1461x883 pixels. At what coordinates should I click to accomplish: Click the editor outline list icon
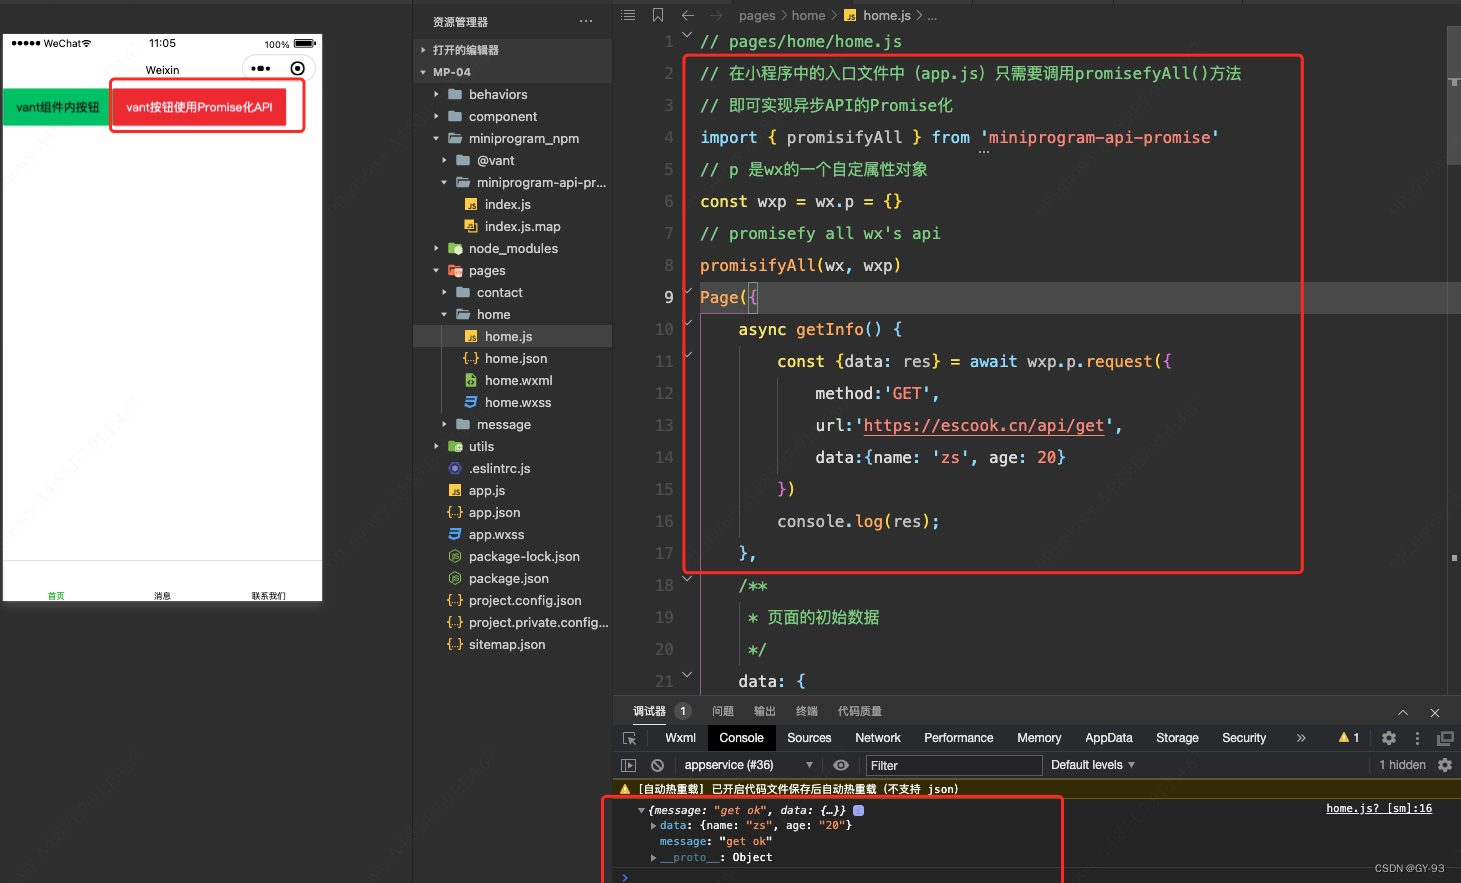(628, 15)
